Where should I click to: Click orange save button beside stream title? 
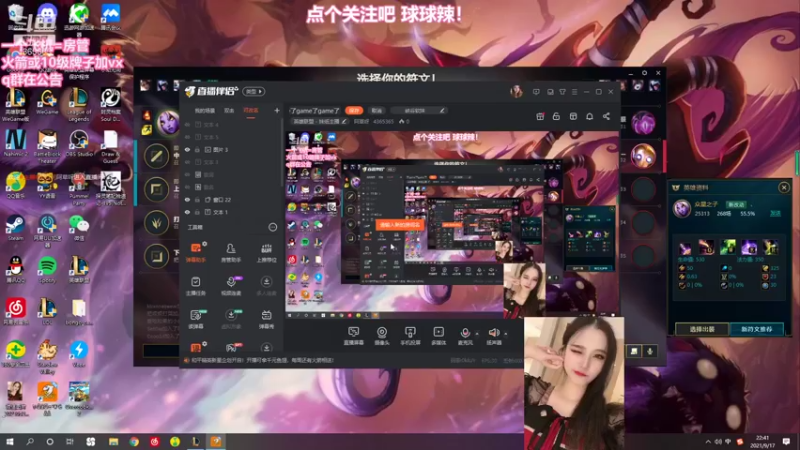click(x=354, y=110)
